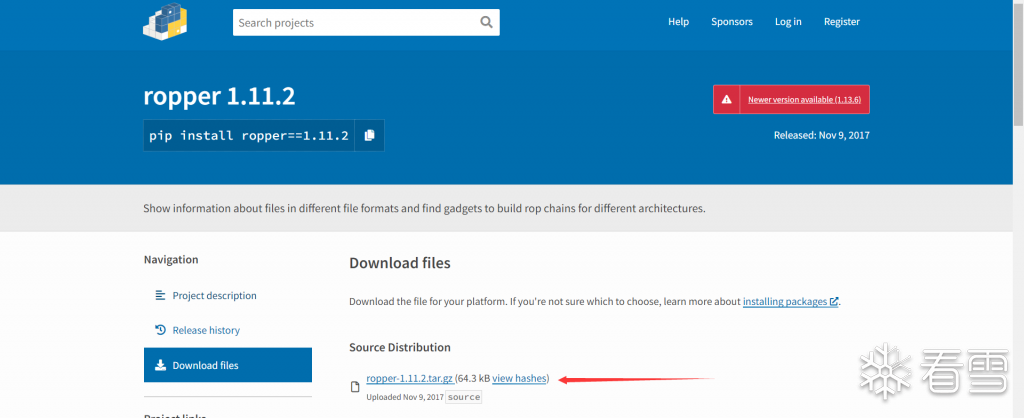Click Uploaded Nov 9, 2017 text
1024x418 pixels.
coord(405,397)
